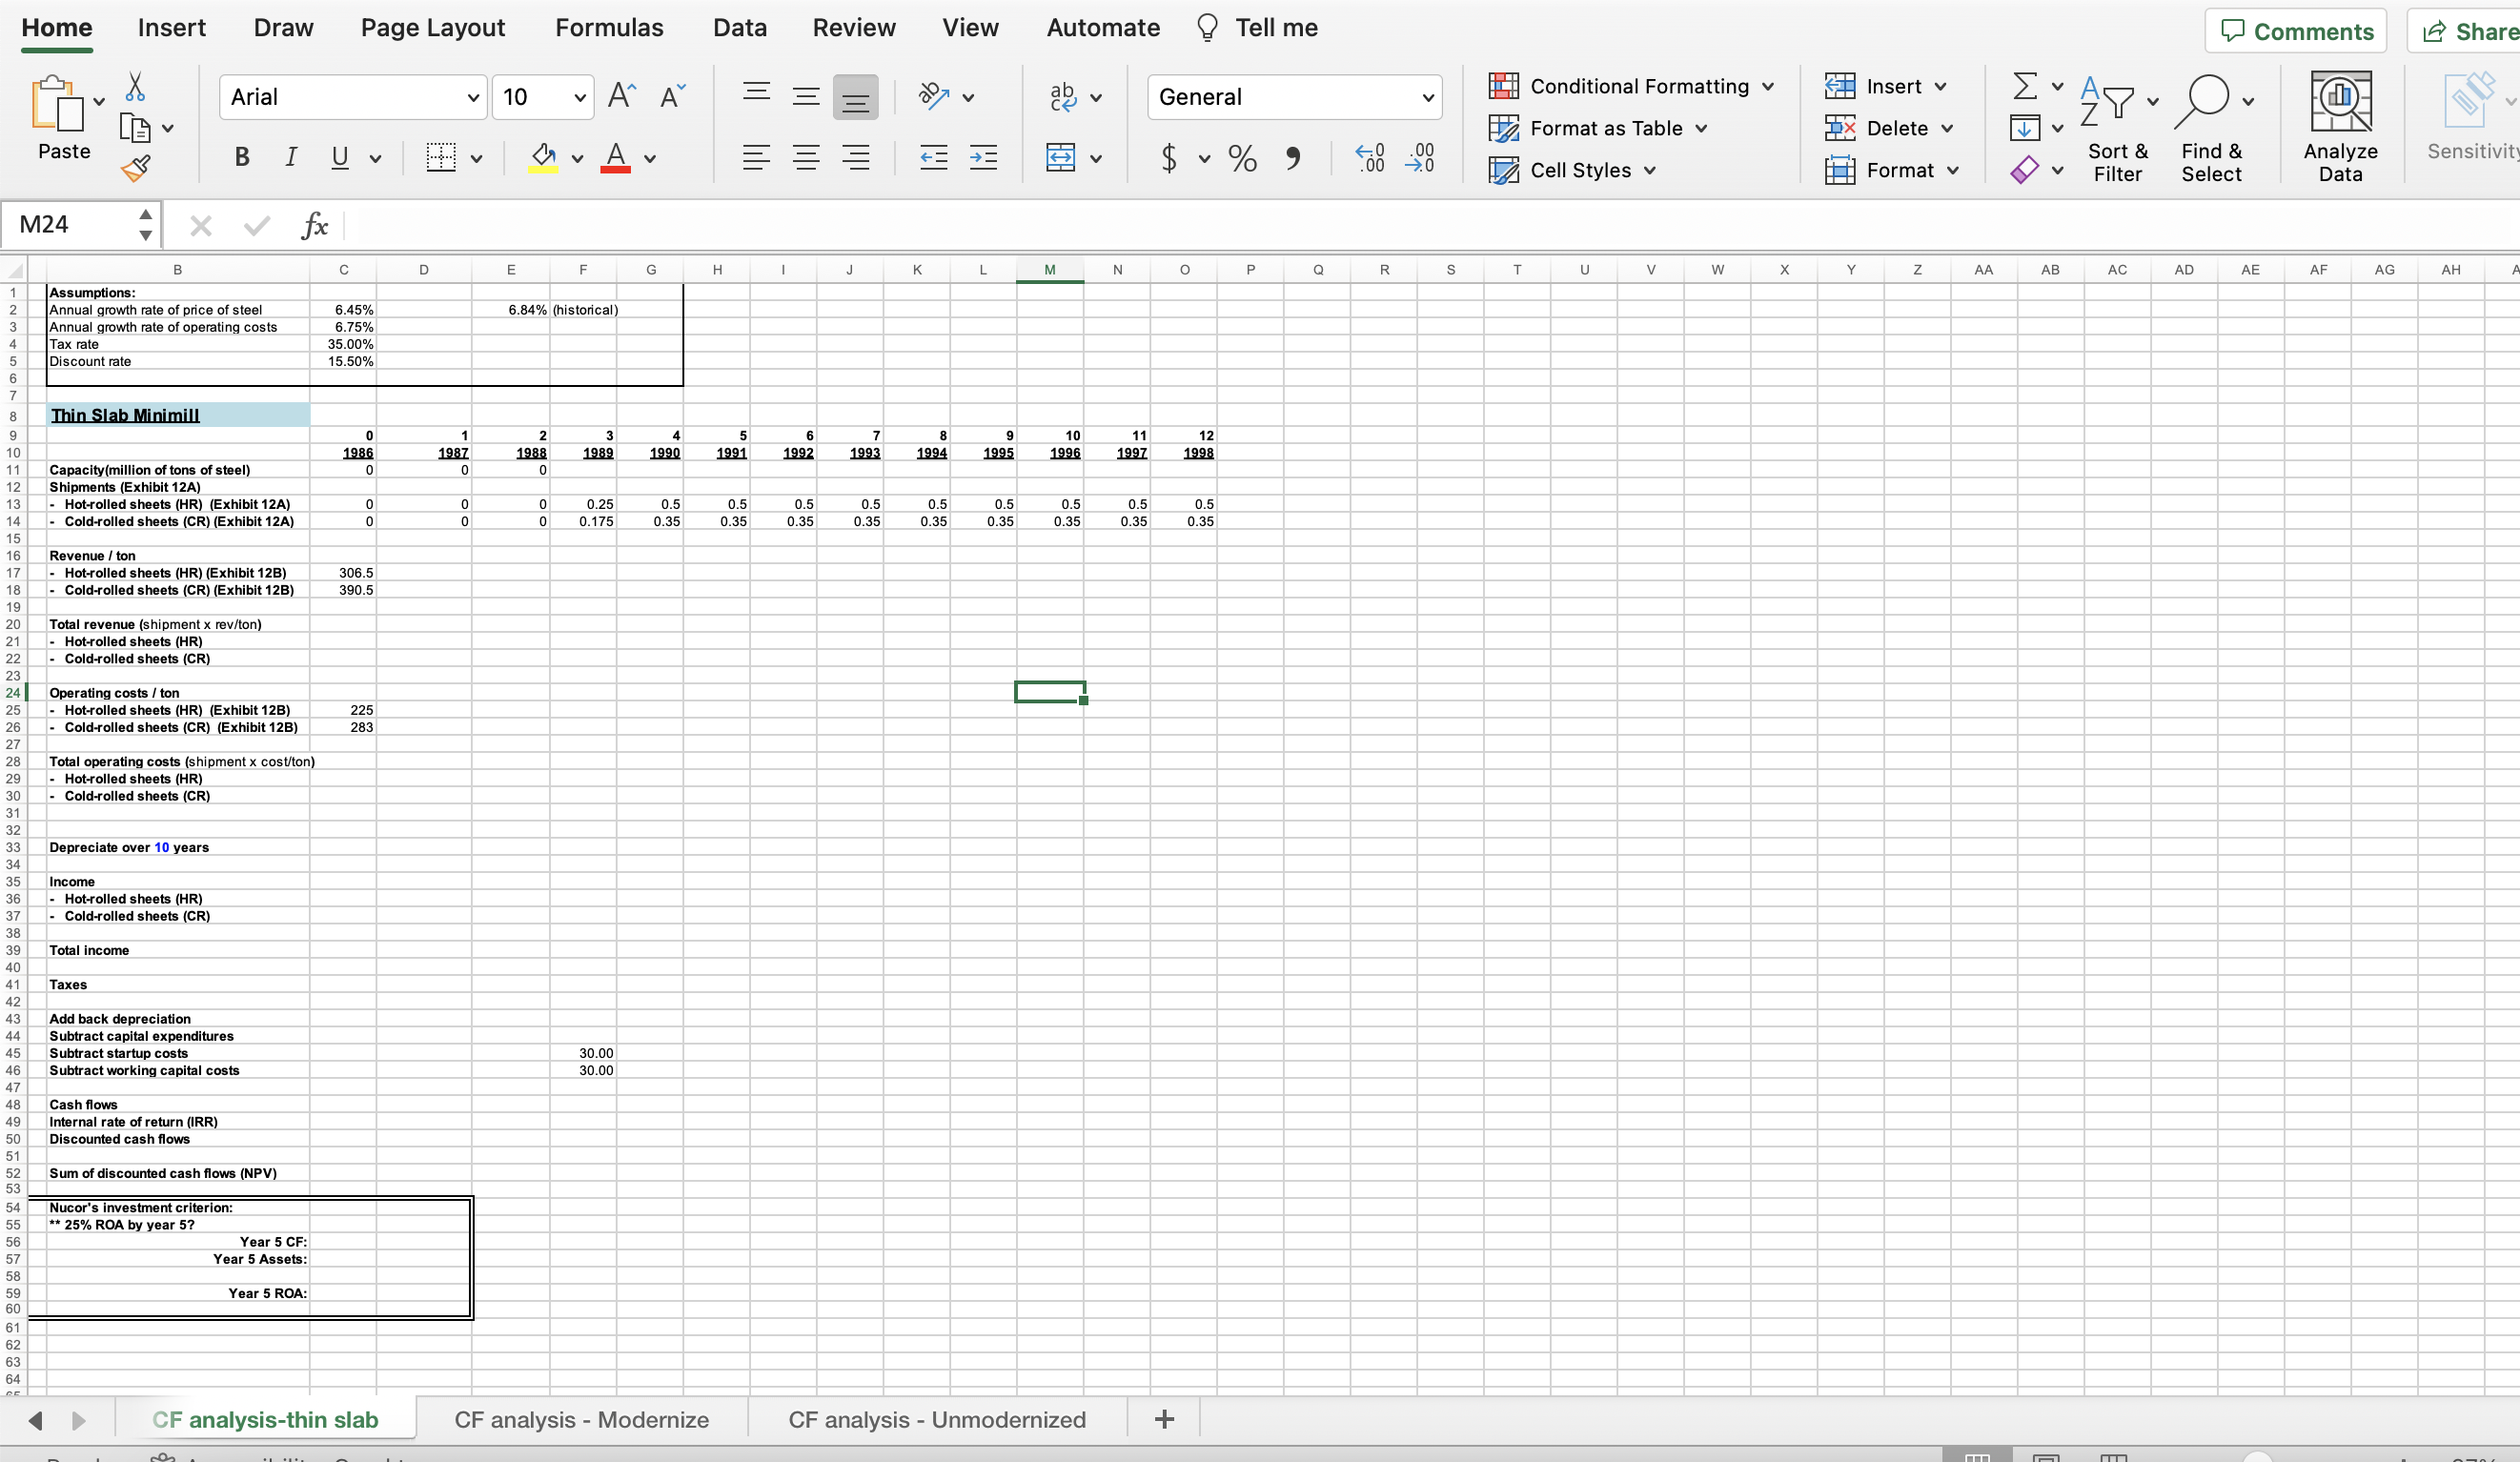
Task: Switch to the Formulas ribbon tab
Action: click(x=610, y=27)
